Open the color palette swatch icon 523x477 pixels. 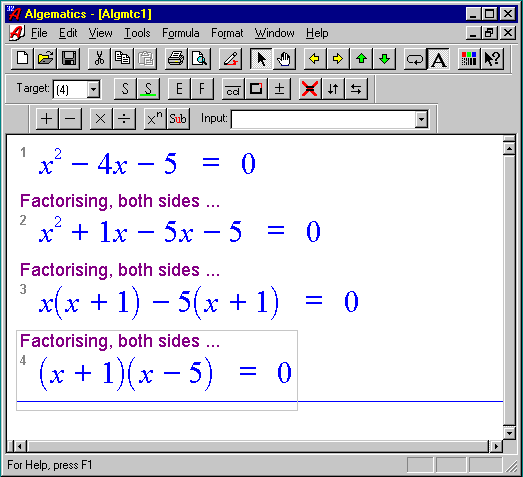pos(469,59)
